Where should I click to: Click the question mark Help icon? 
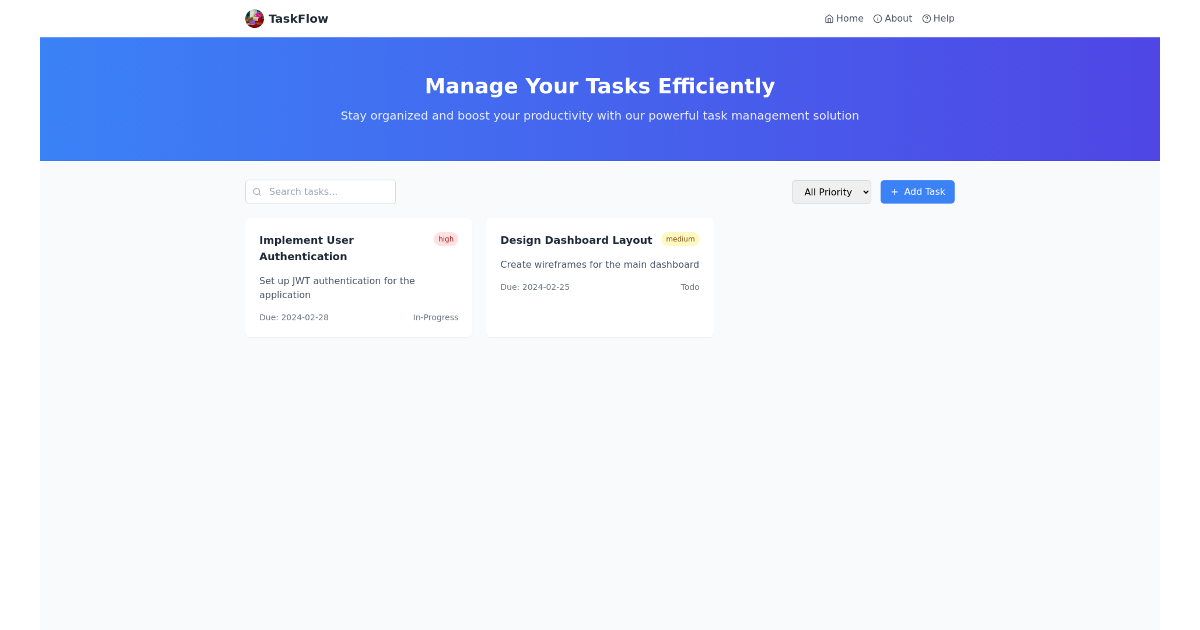coord(924,18)
